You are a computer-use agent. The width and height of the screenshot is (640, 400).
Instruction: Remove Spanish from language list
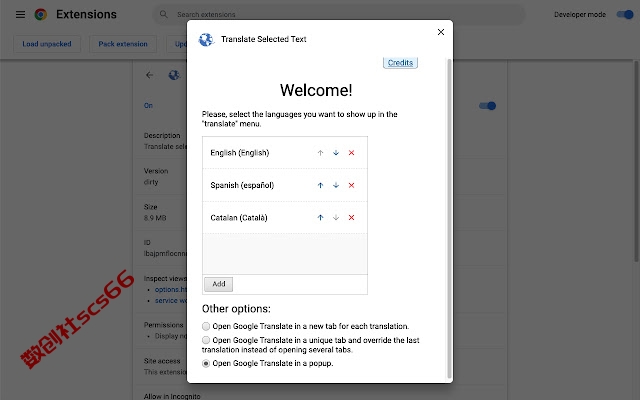(x=351, y=185)
